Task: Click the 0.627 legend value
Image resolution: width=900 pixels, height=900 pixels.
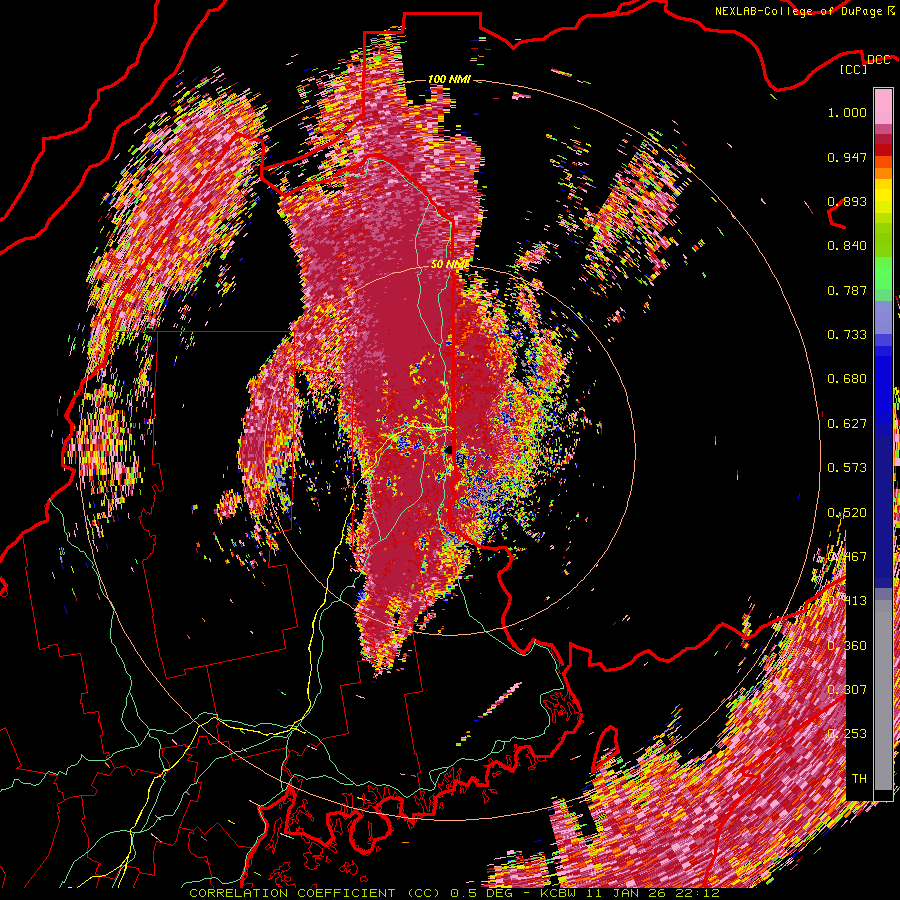Action: click(847, 424)
